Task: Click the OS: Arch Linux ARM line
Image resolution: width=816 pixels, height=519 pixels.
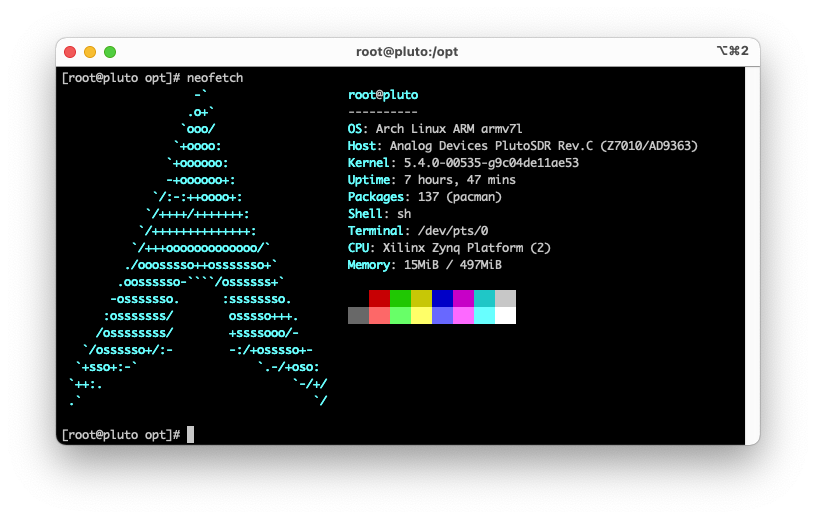Action: [x=435, y=129]
